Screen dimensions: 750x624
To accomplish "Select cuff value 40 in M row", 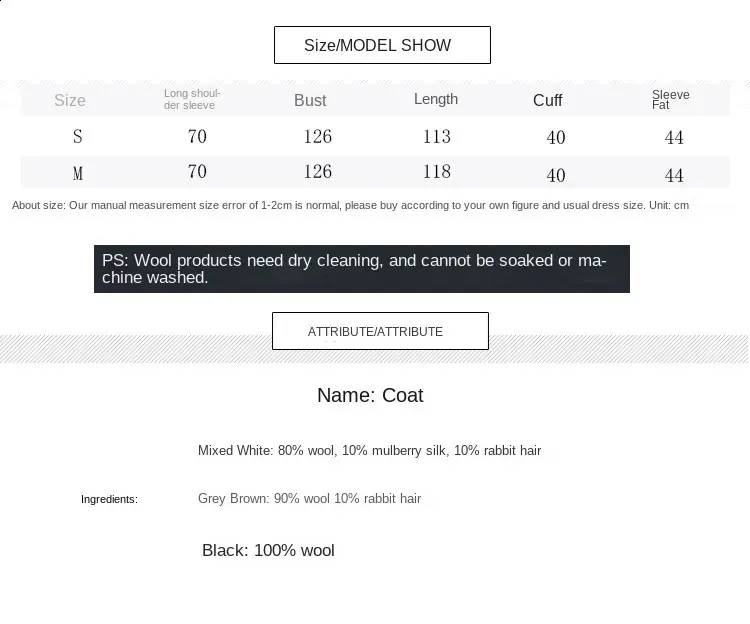I will tap(556, 175).
